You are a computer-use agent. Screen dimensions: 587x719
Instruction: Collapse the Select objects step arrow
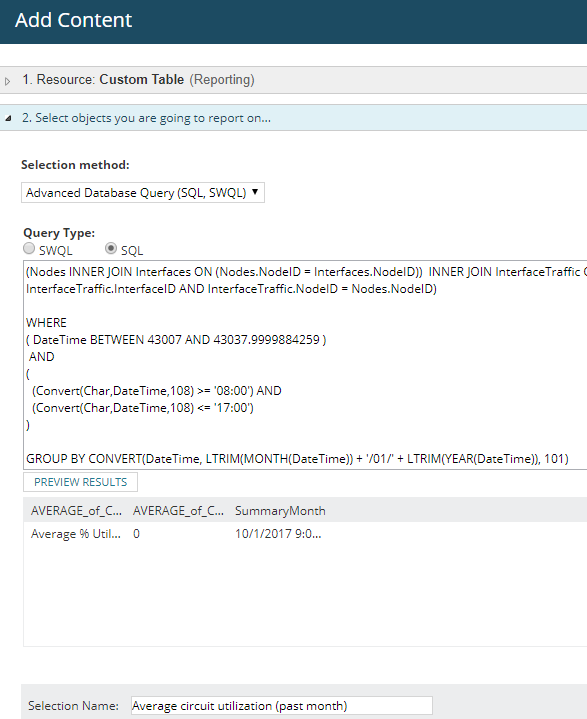(x=8, y=118)
